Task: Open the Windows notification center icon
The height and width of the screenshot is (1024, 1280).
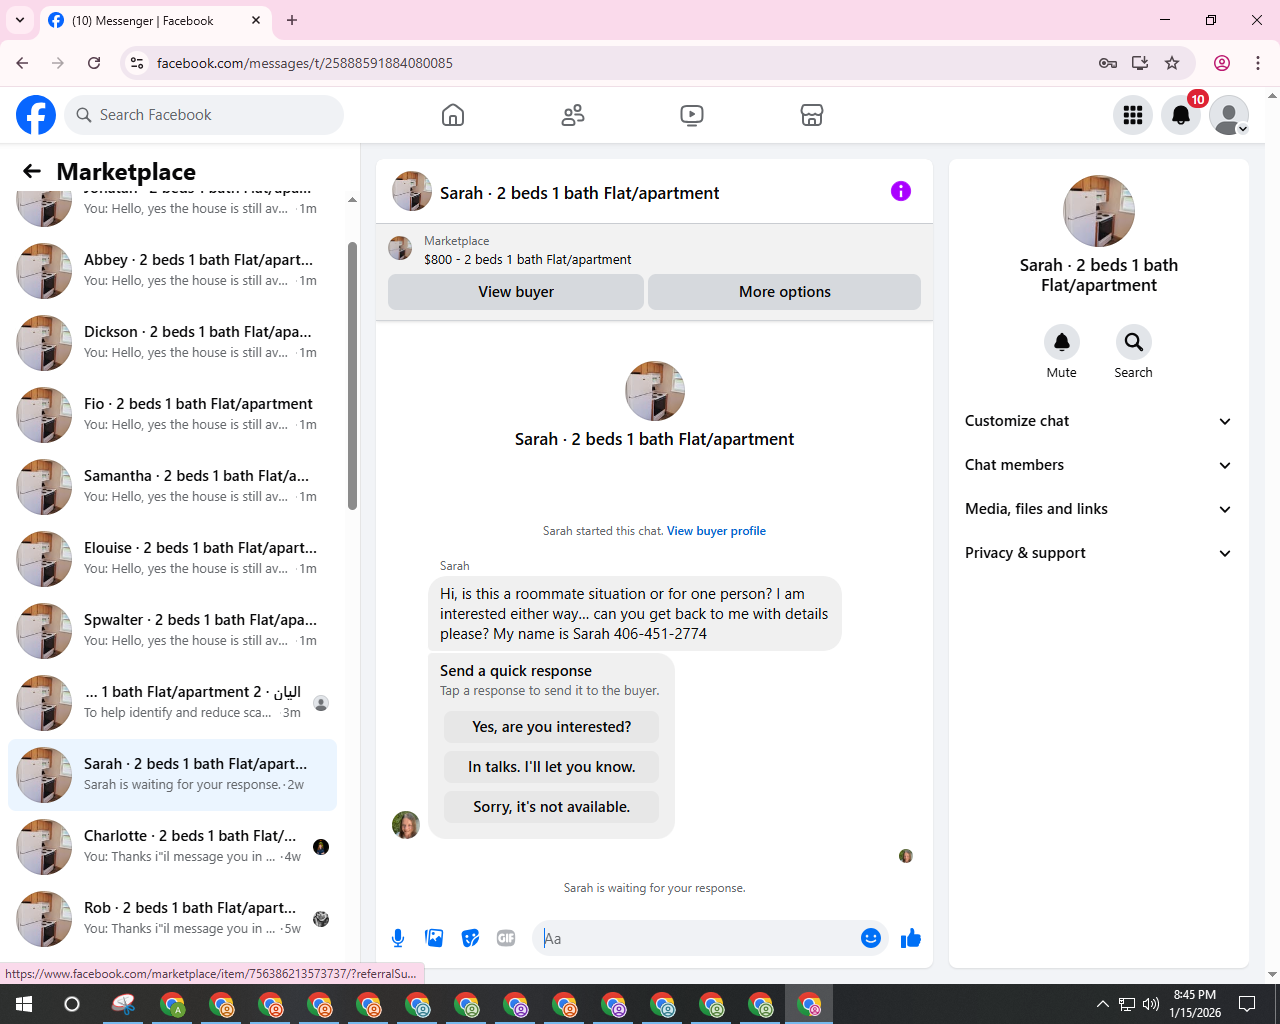Action: (1247, 1004)
